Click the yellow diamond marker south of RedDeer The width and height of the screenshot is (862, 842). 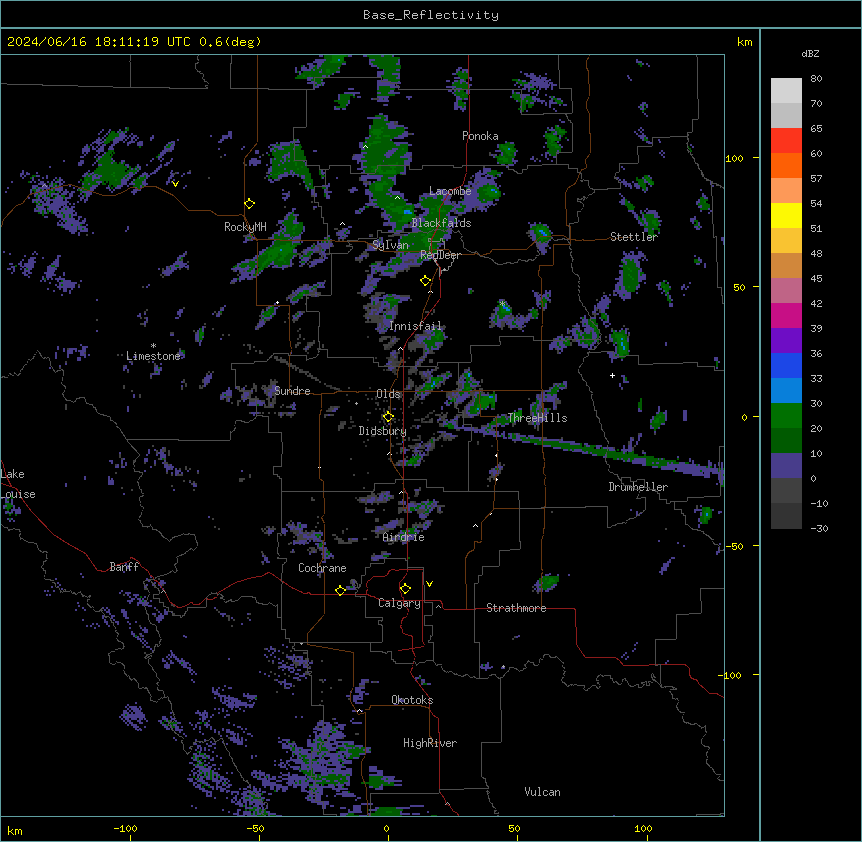click(425, 281)
